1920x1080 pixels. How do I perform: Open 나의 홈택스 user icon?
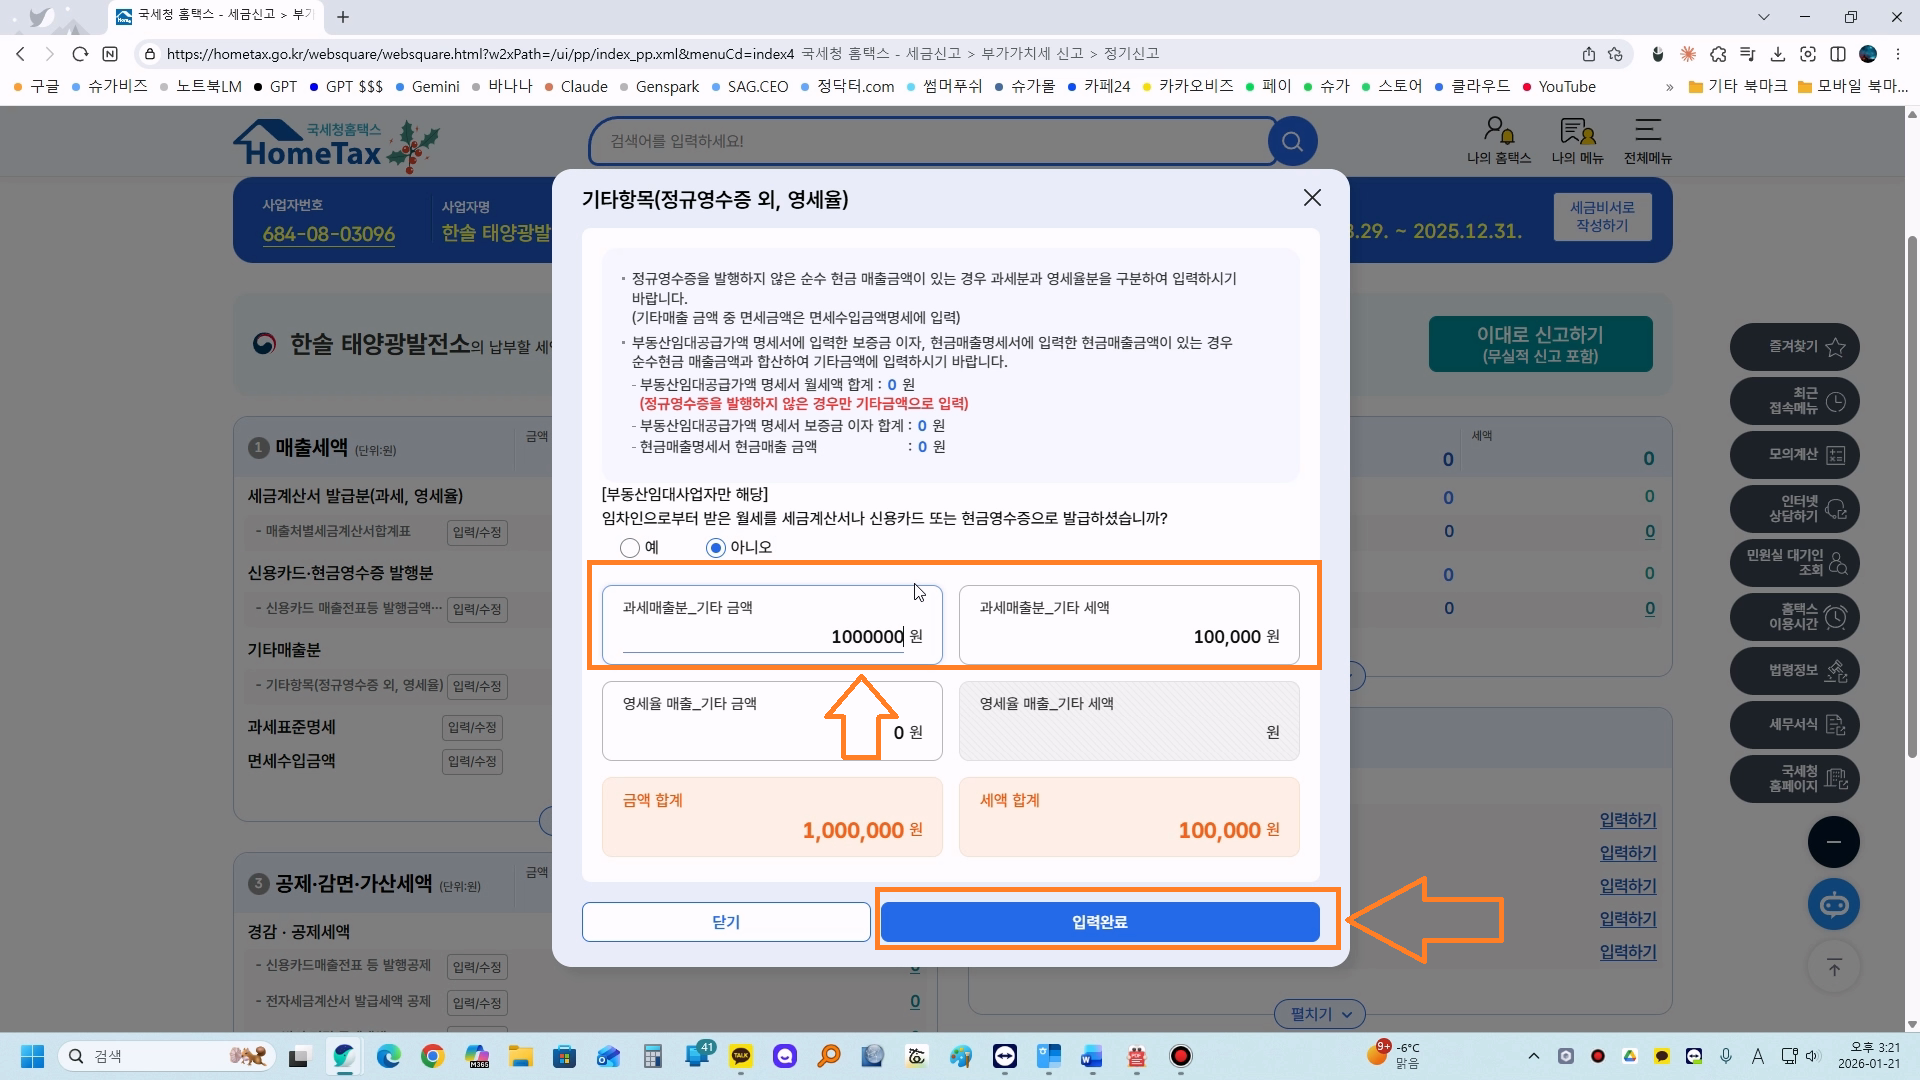tap(1498, 130)
